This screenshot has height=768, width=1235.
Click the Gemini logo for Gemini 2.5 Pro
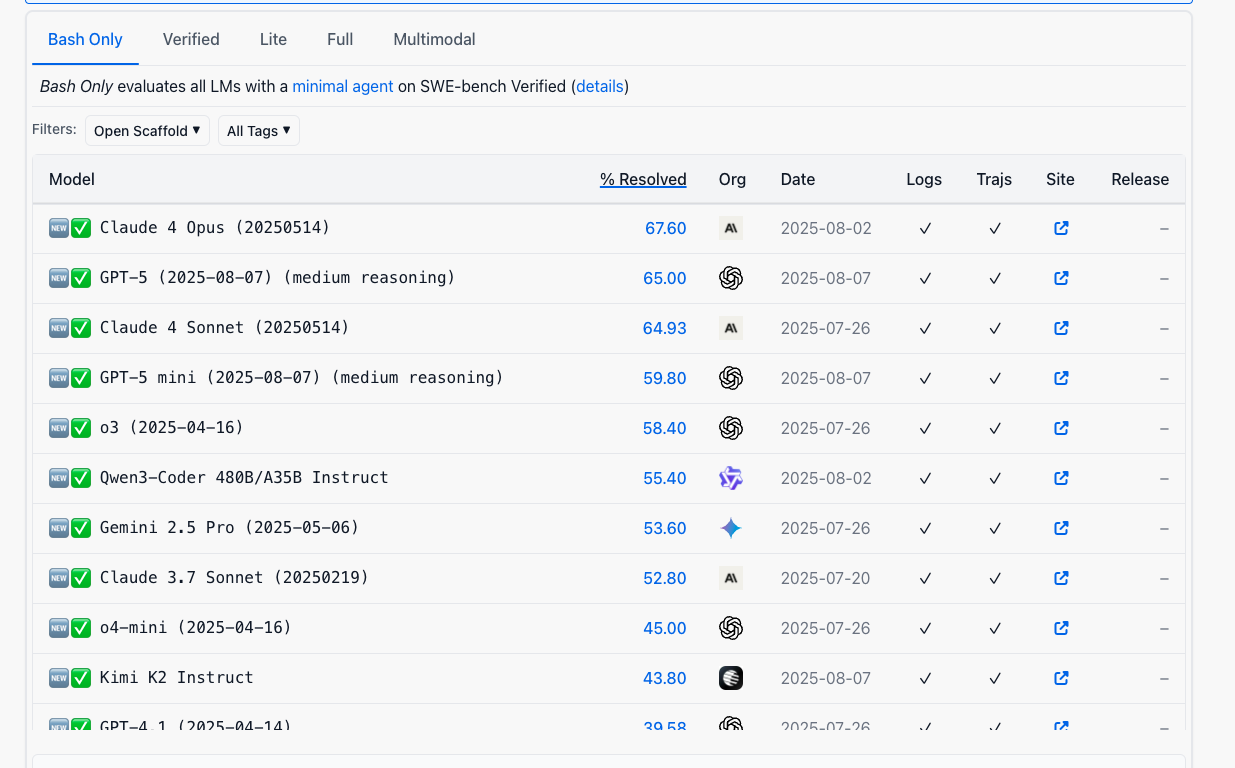(730, 528)
